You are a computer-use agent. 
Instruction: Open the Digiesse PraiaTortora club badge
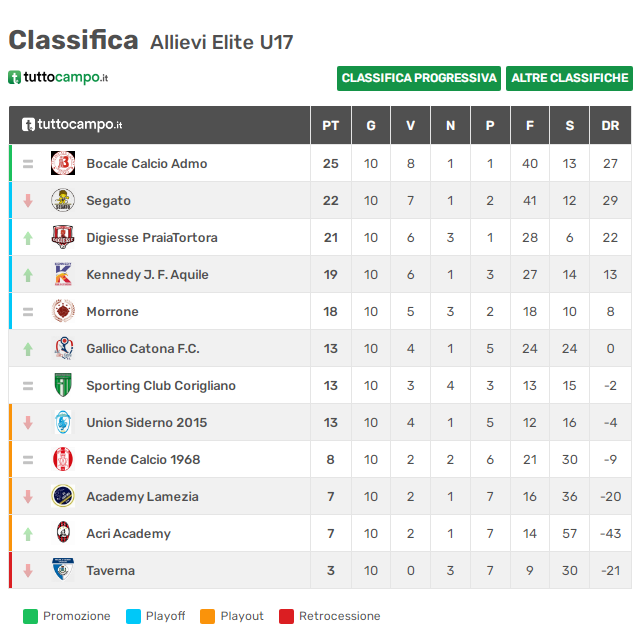tap(63, 237)
